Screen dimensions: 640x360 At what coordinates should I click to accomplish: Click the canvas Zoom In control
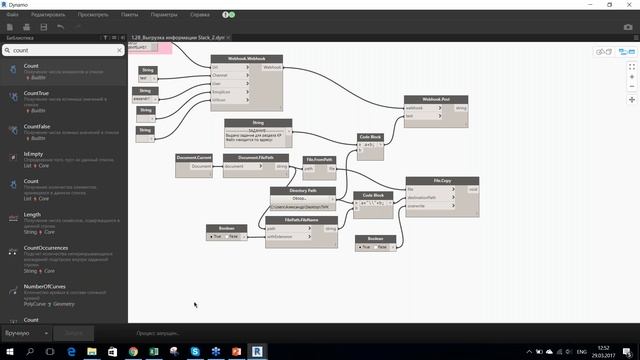tap(632, 77)
